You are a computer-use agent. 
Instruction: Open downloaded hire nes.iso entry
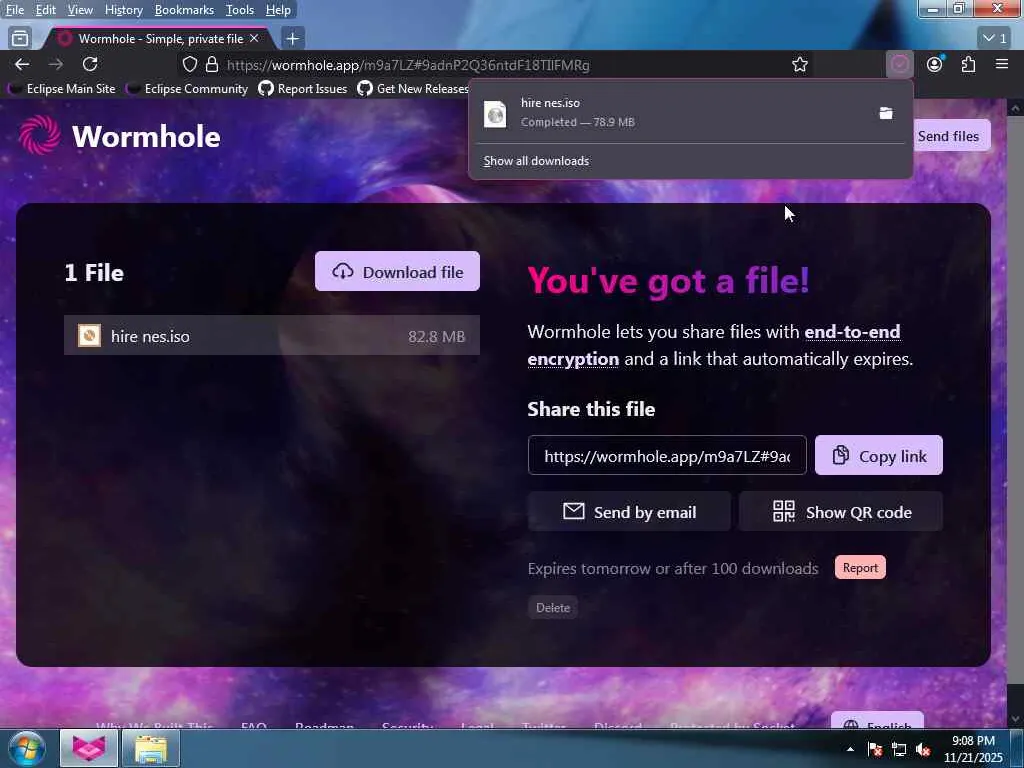[671, 112]
